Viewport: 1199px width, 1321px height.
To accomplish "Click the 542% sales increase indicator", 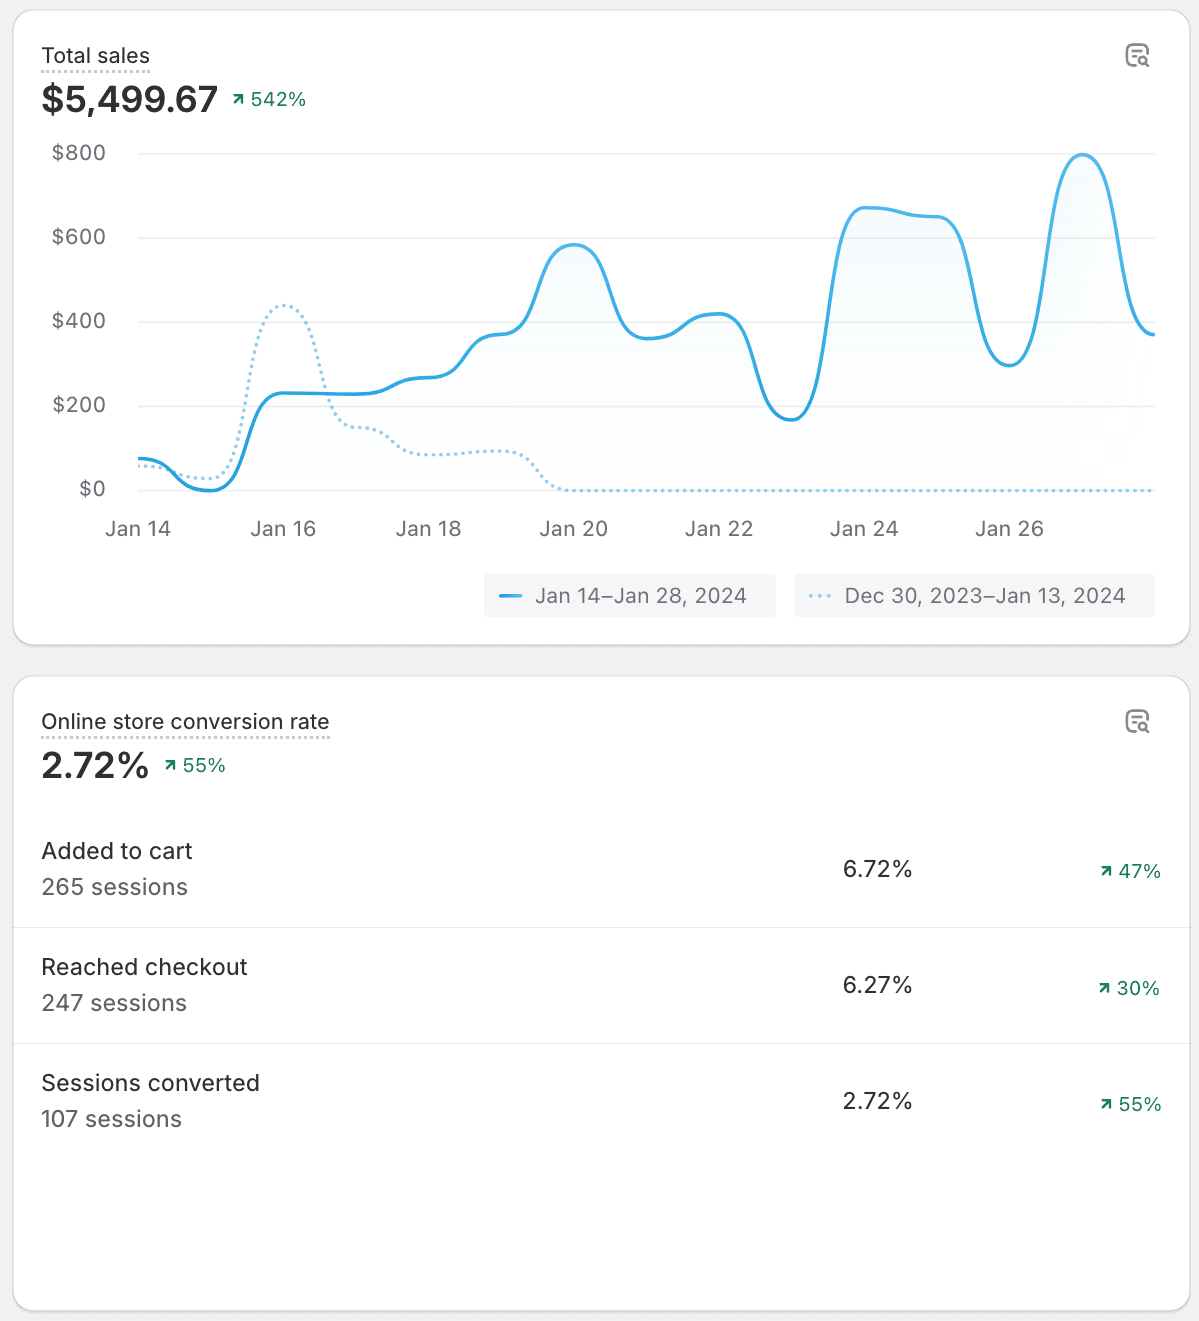I will click(269, 99).
